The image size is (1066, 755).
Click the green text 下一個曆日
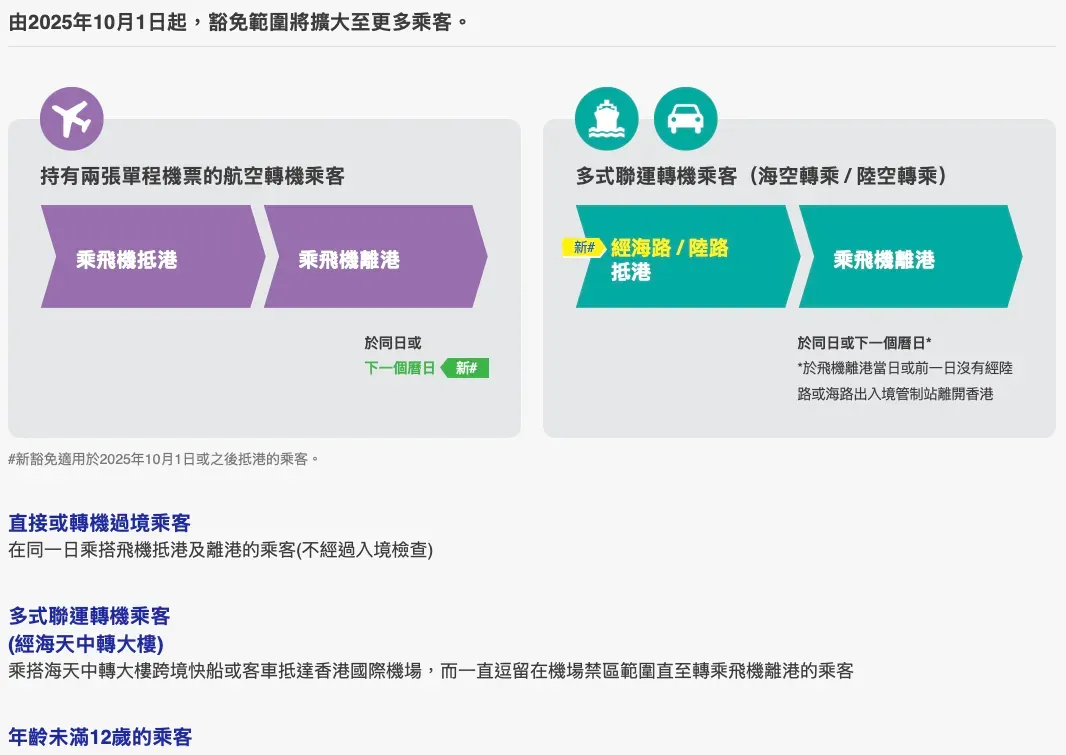400,368
